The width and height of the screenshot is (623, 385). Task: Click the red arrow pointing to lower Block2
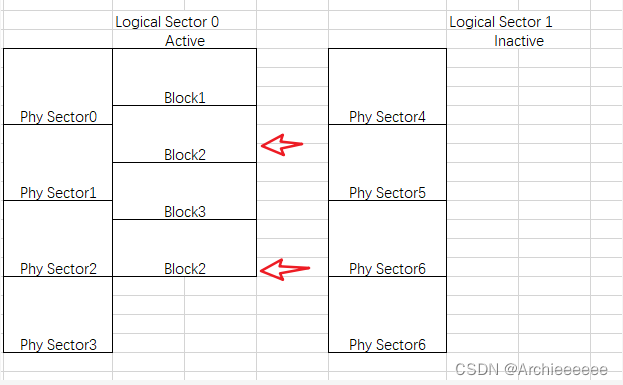[284, 269]
